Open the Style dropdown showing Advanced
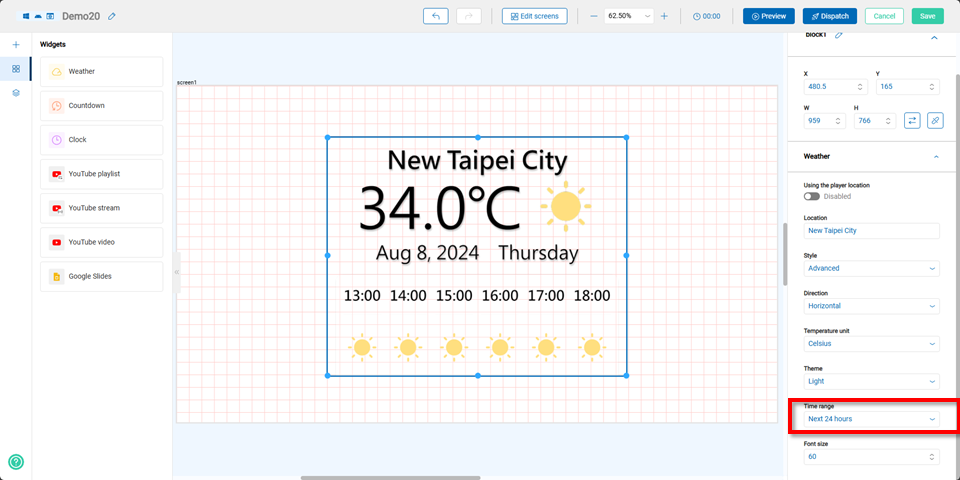Viewport: 960px width, 480px height. tap(871, 268)
